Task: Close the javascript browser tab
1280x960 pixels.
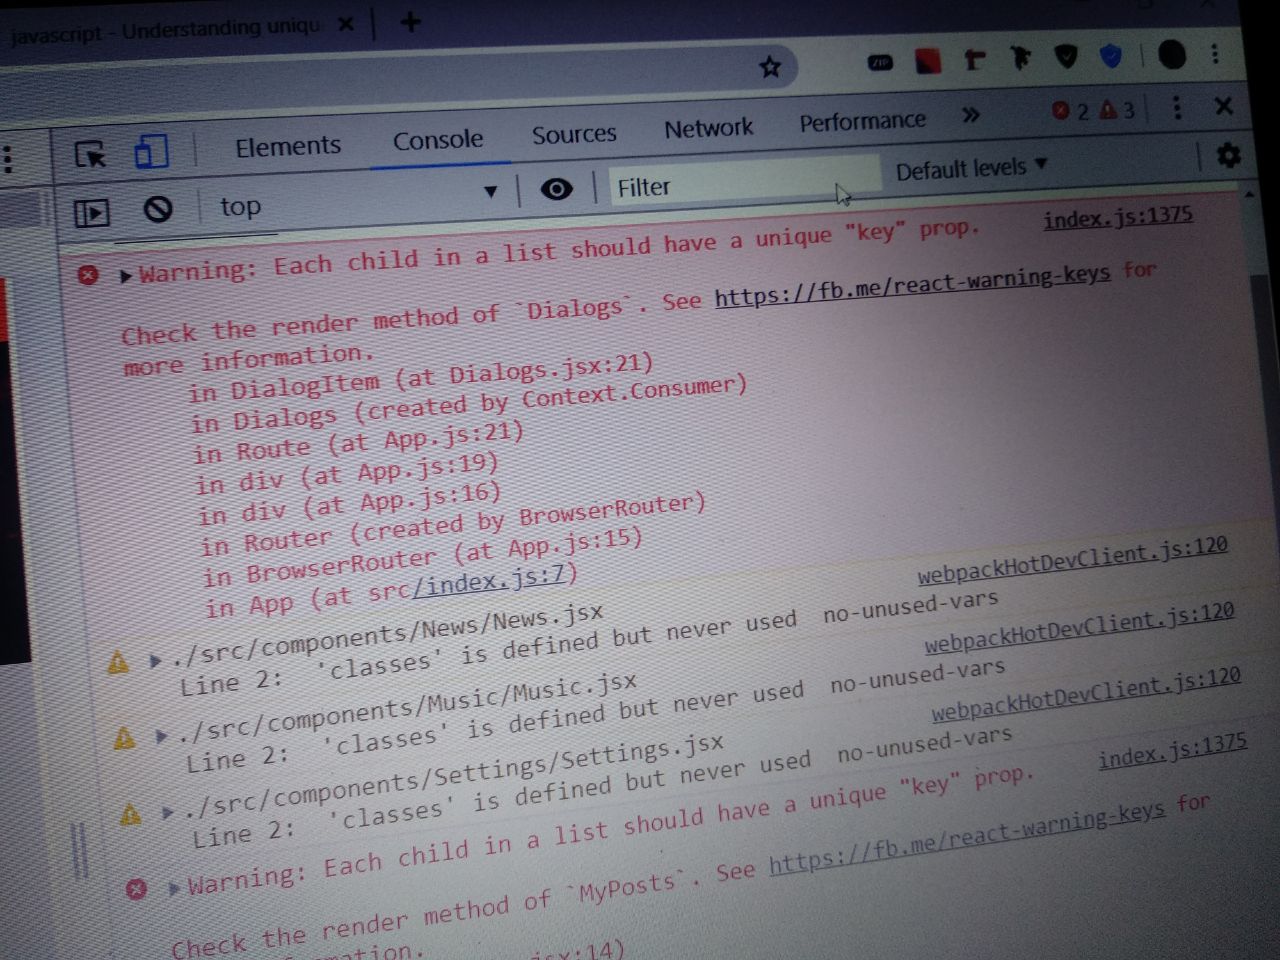Action: [346, 24]
